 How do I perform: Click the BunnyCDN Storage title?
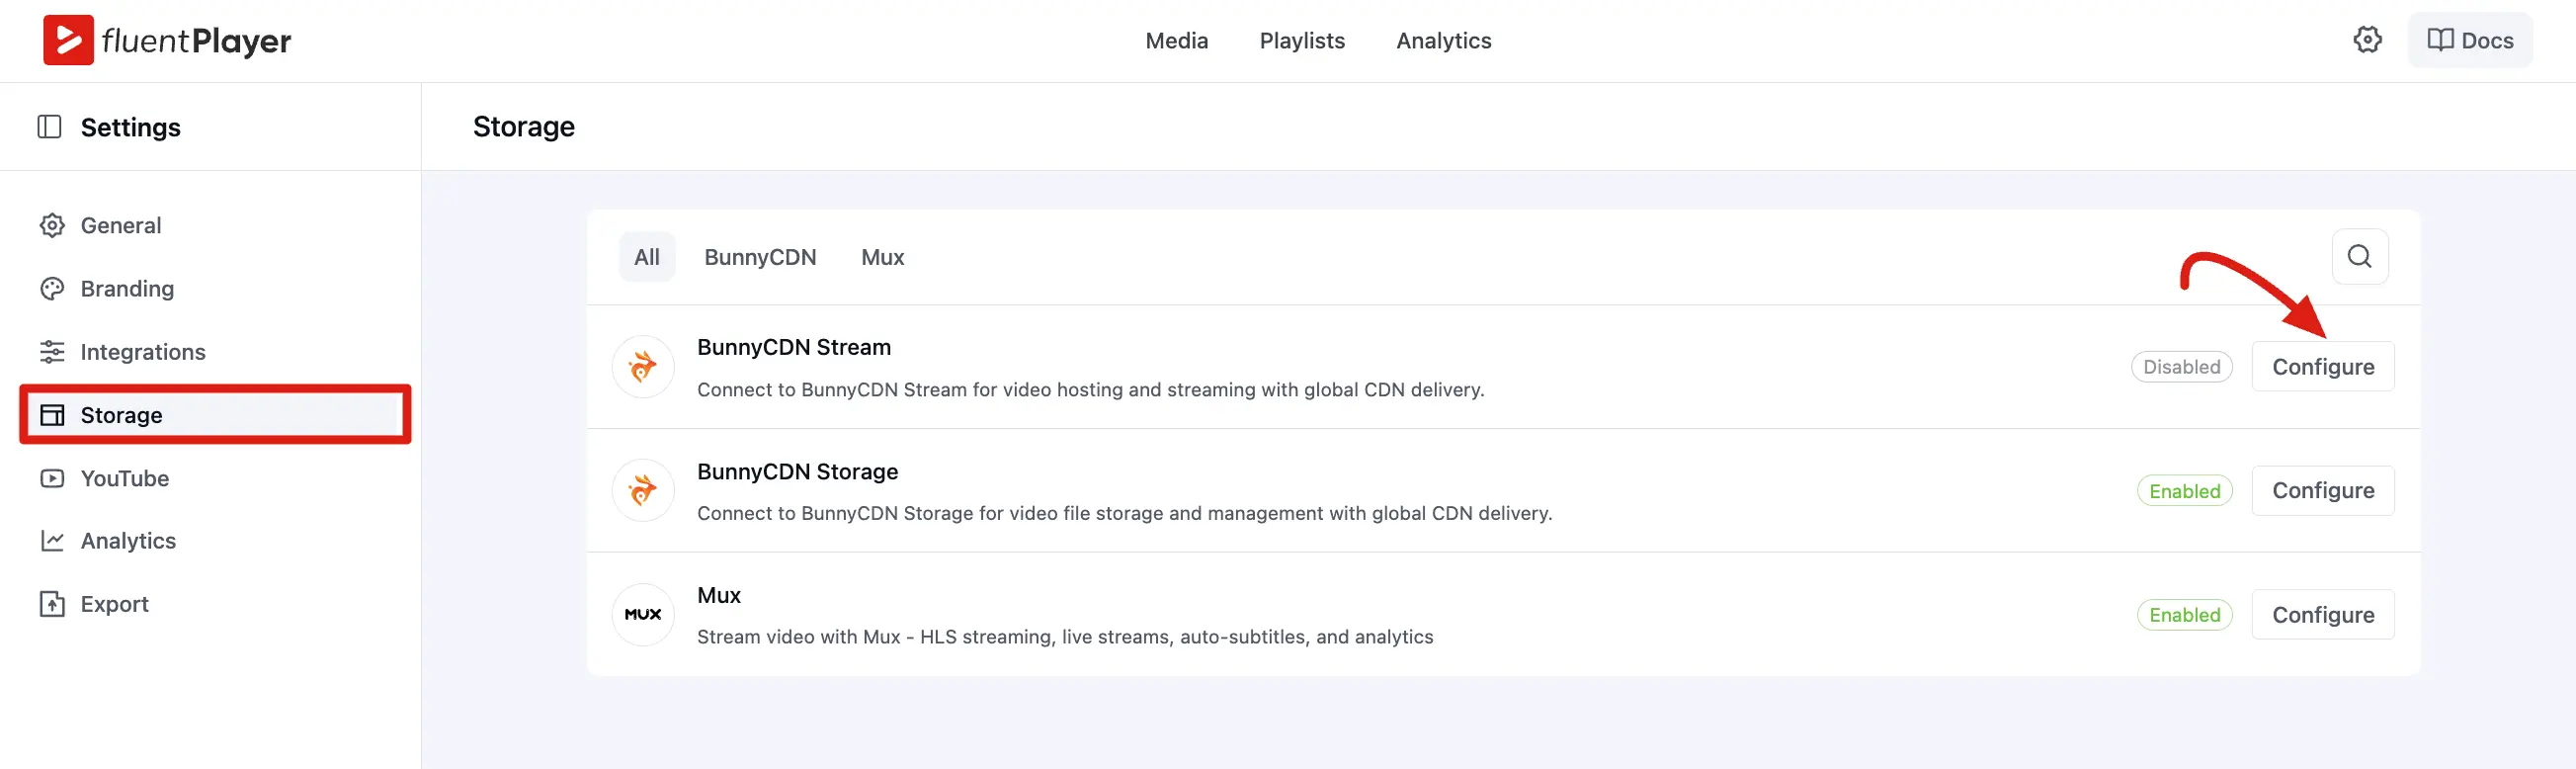(797, 471)
